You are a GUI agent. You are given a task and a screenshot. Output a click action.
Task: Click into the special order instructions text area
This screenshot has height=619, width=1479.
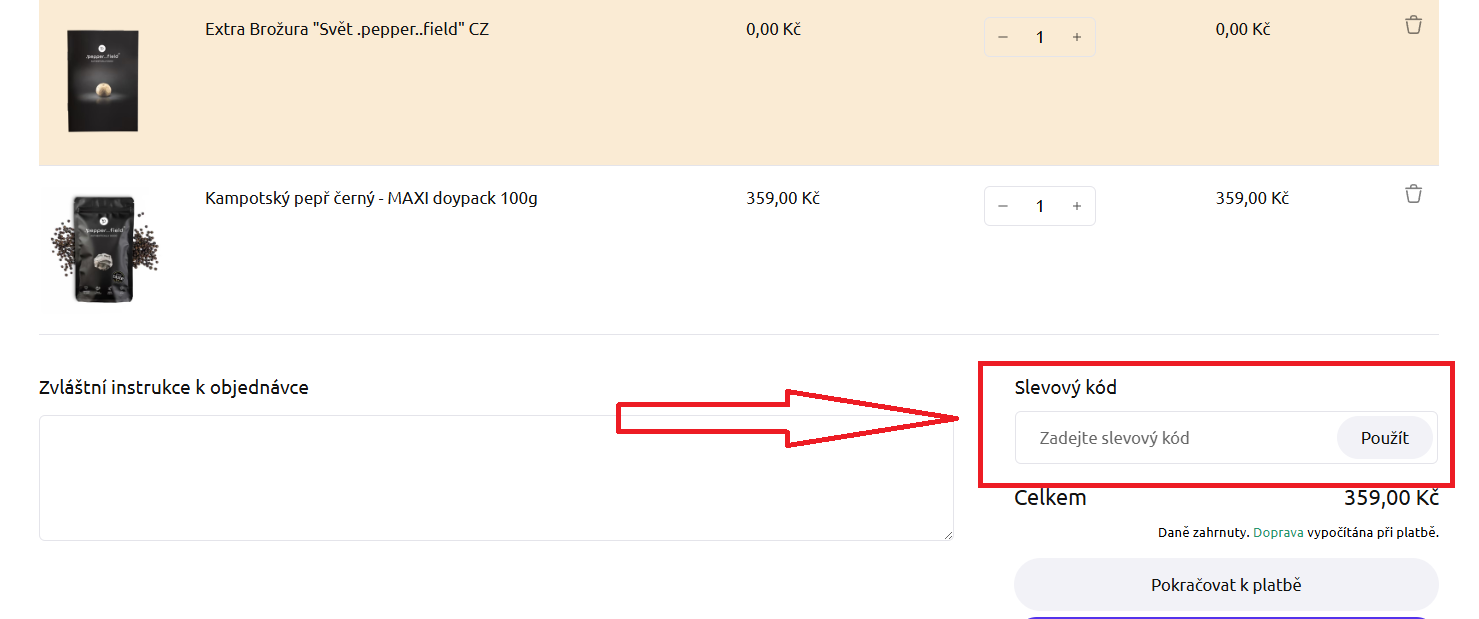click(495, 477)
